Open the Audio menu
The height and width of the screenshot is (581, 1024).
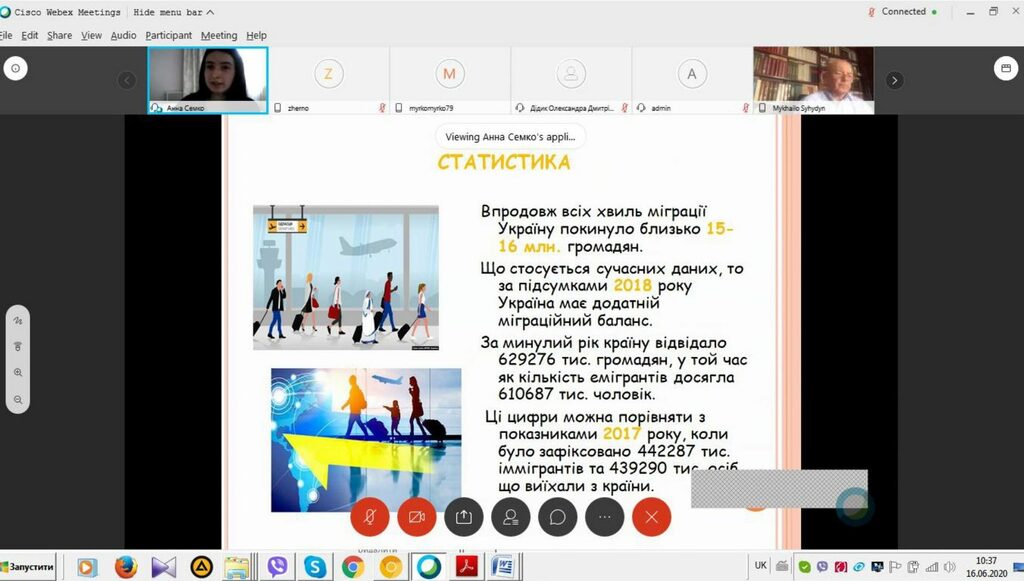tap(125, 35)
